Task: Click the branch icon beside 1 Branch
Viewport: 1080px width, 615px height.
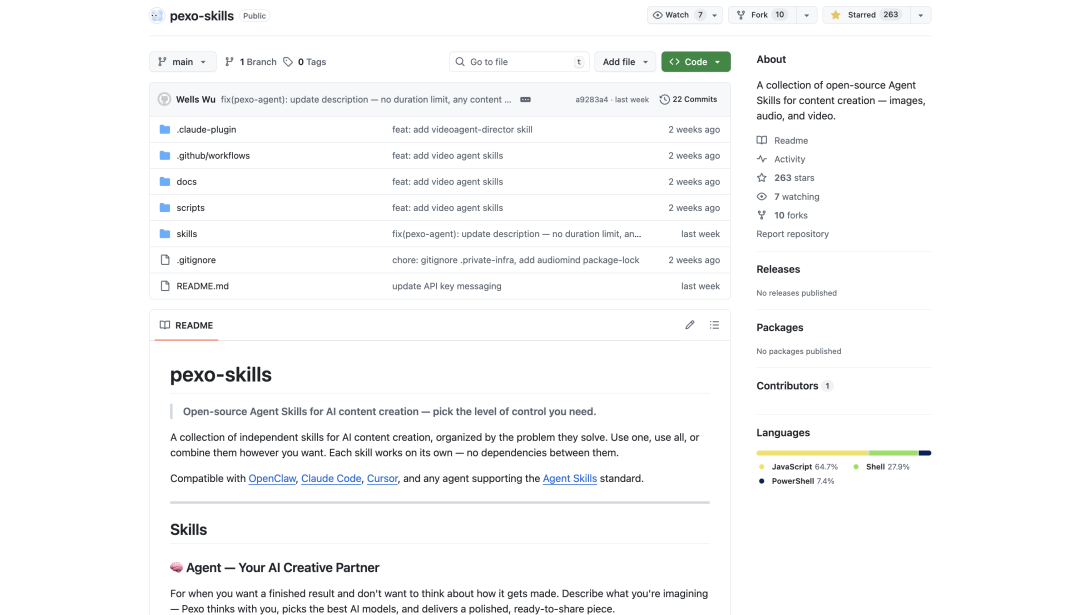Action: pyautogui.click(x=229, y=62)
